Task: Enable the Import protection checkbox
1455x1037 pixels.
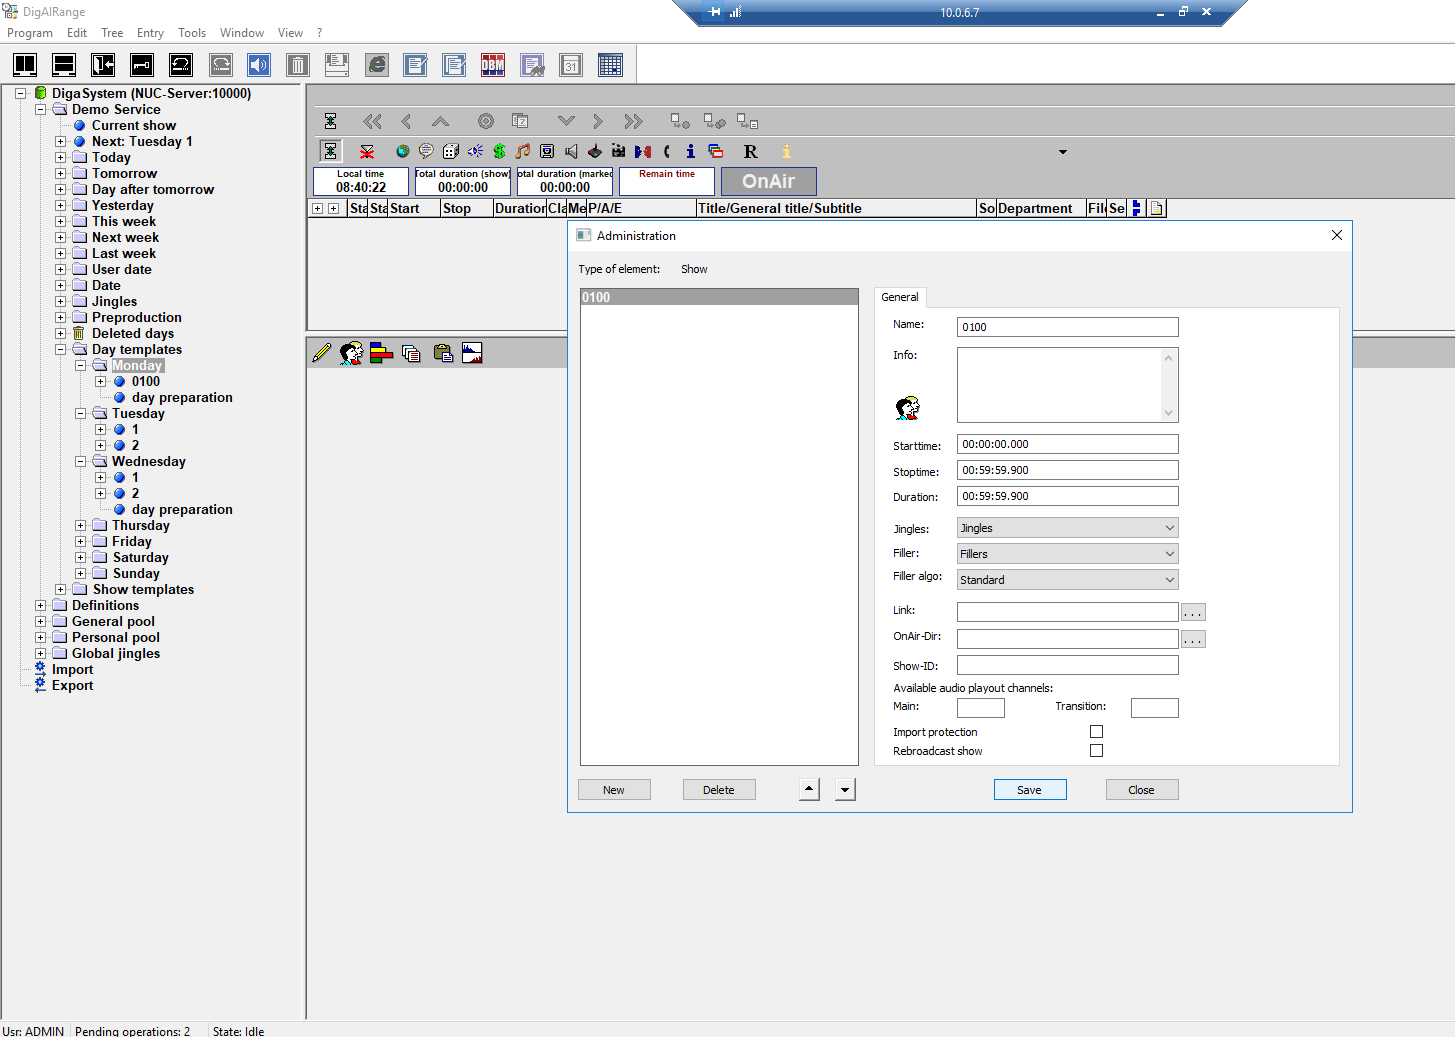Action: click(x=1096, y=732)
